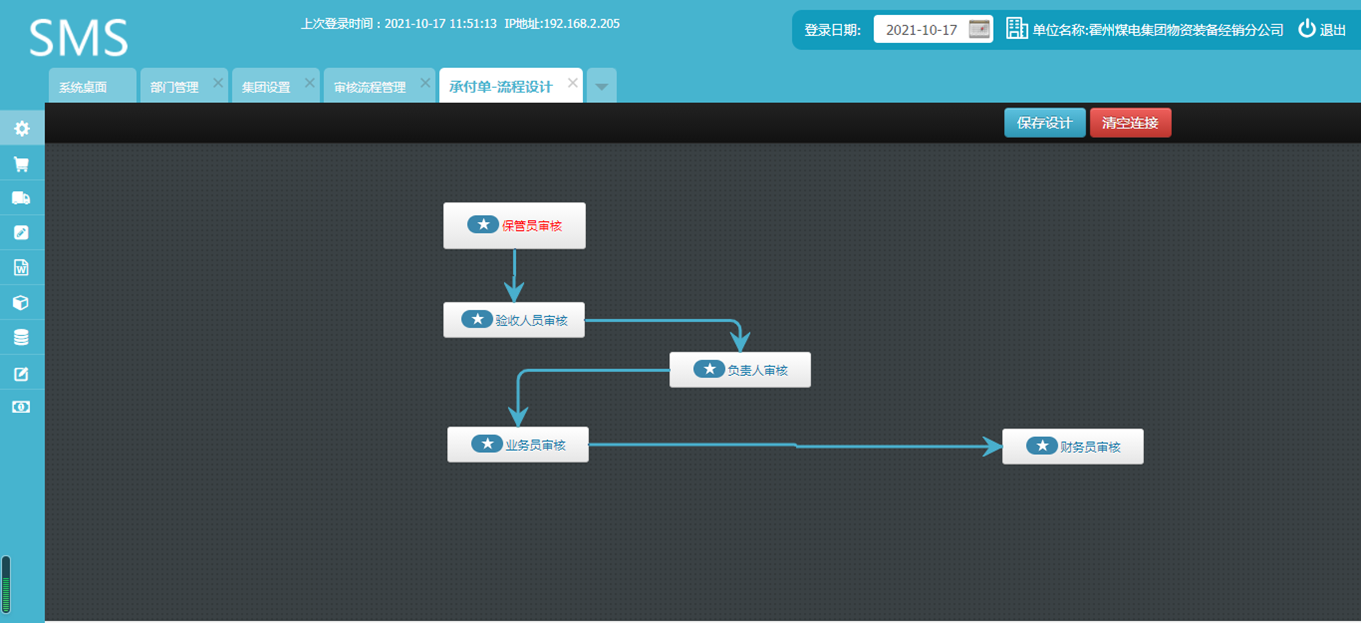Screen dimensions: 1361x623
Task: Click the login date input field
Action: (x=921, y=30)
